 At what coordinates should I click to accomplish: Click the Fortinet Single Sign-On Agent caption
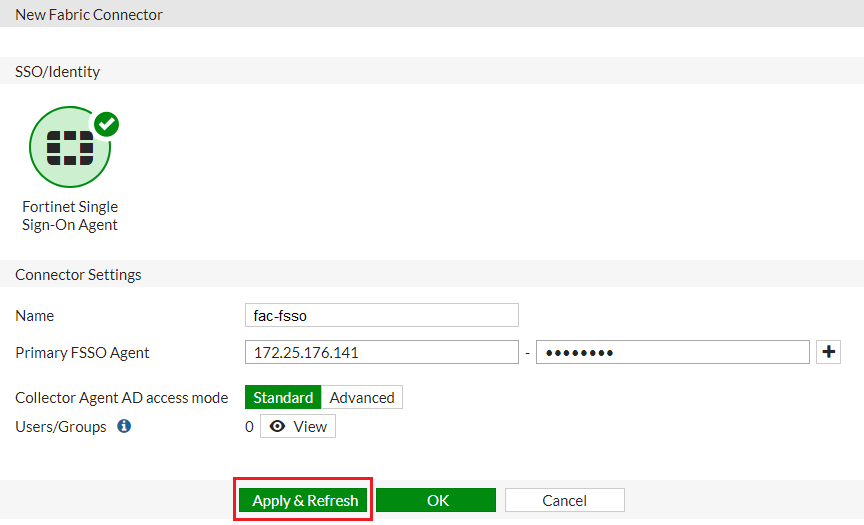click(70, 216)
